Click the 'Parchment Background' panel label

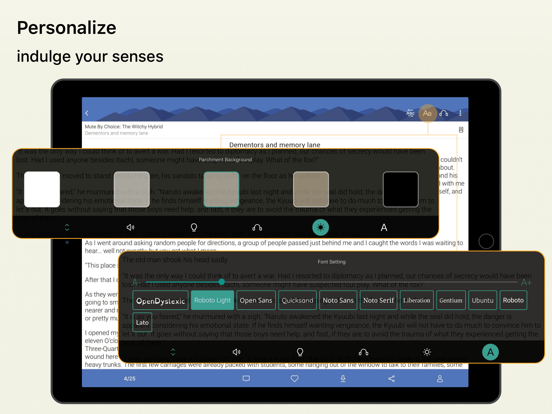[x=225, y=159]
